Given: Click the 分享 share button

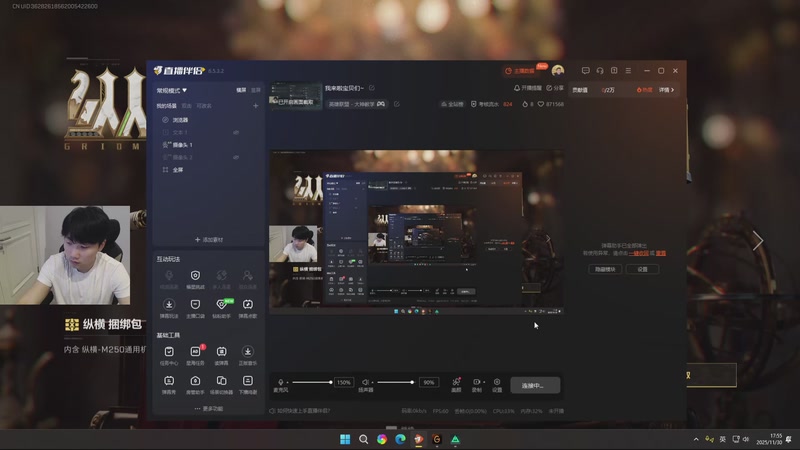Looking at the screenshot, I should [555, 88].
